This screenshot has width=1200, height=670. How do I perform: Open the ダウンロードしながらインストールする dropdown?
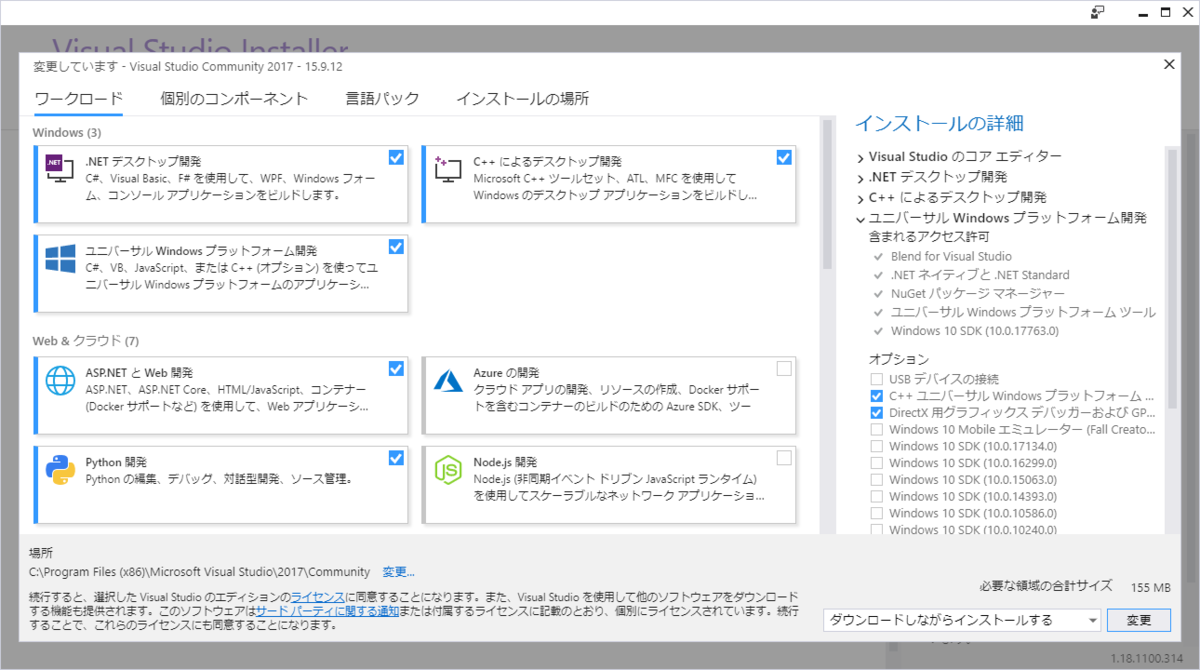[x=961, y=620]
